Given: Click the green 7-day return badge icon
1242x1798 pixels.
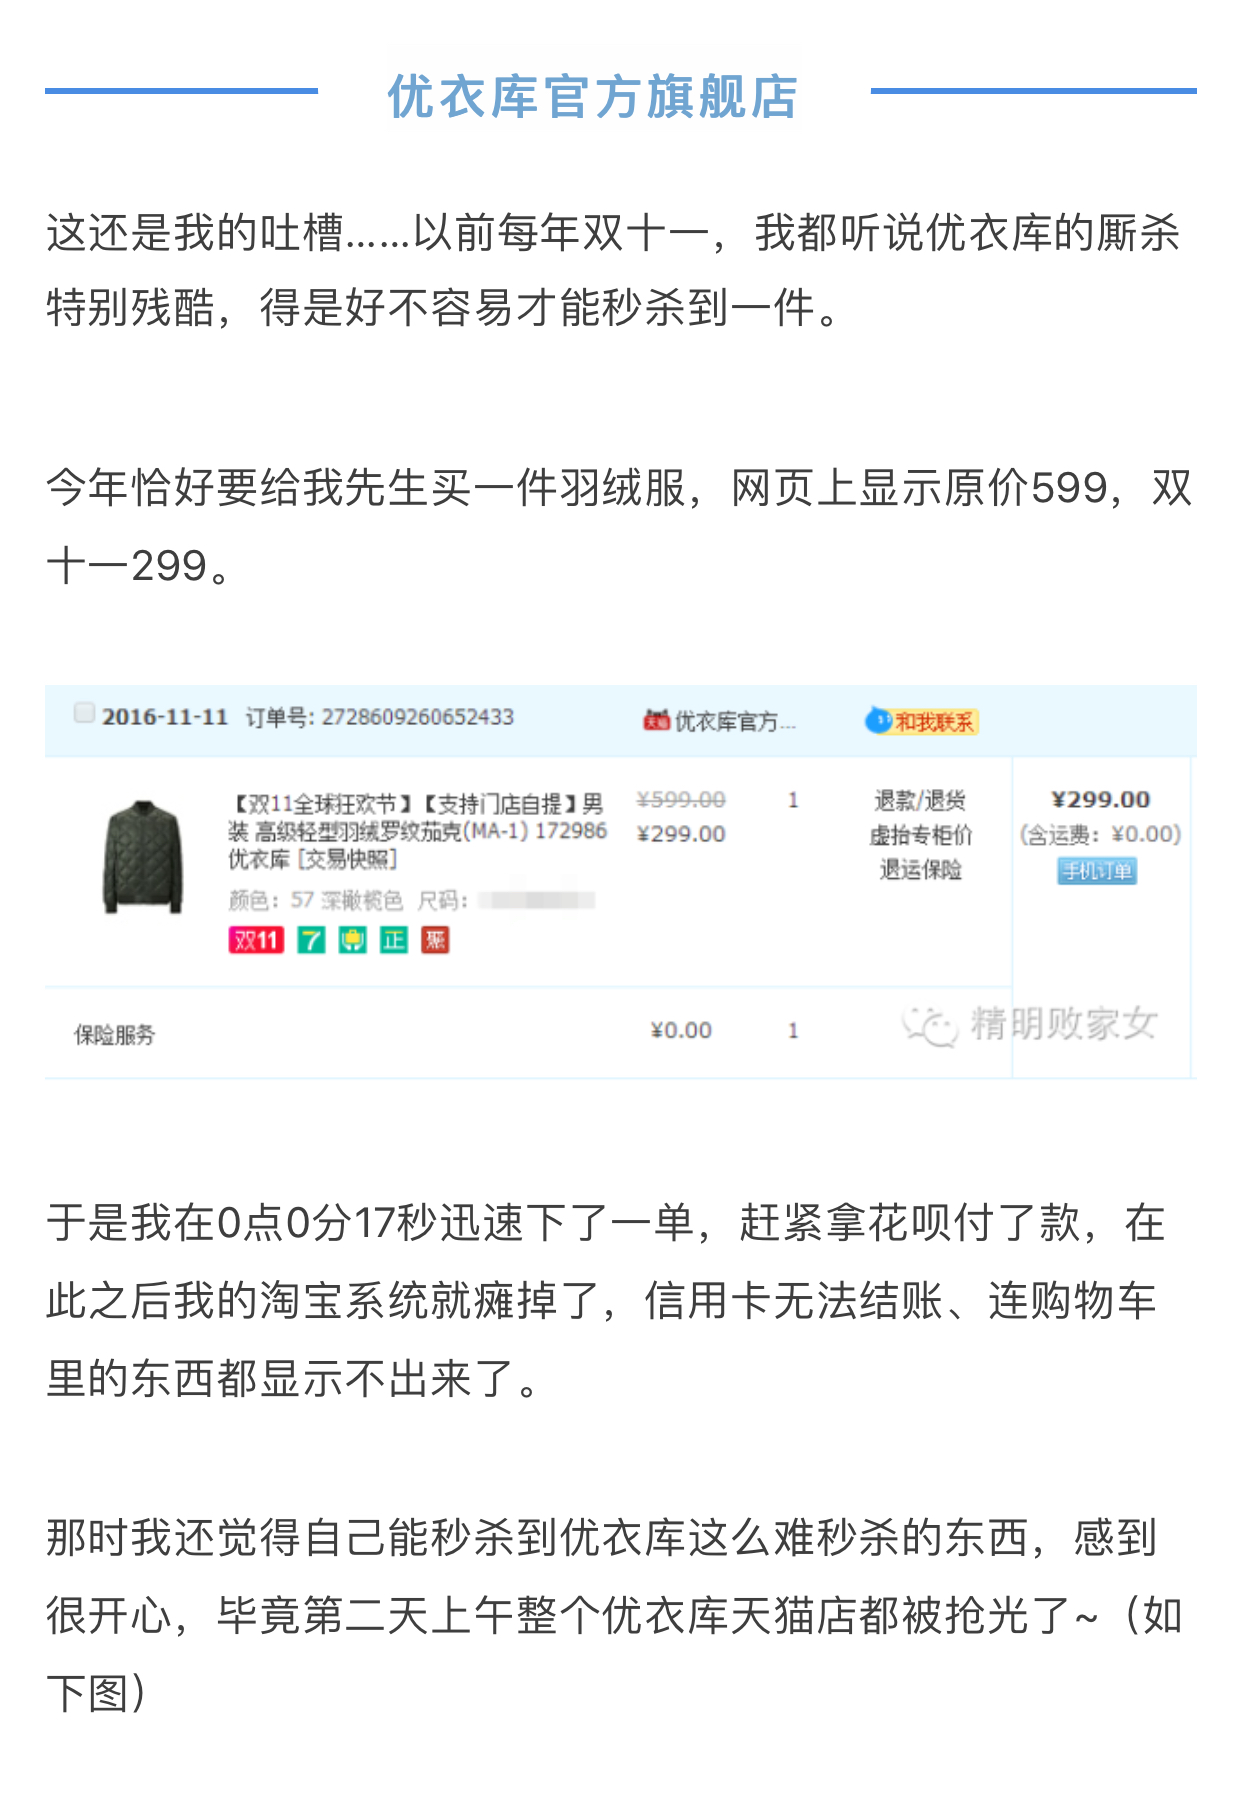Looking at the screenshot, I should click(x=312, y=940).
